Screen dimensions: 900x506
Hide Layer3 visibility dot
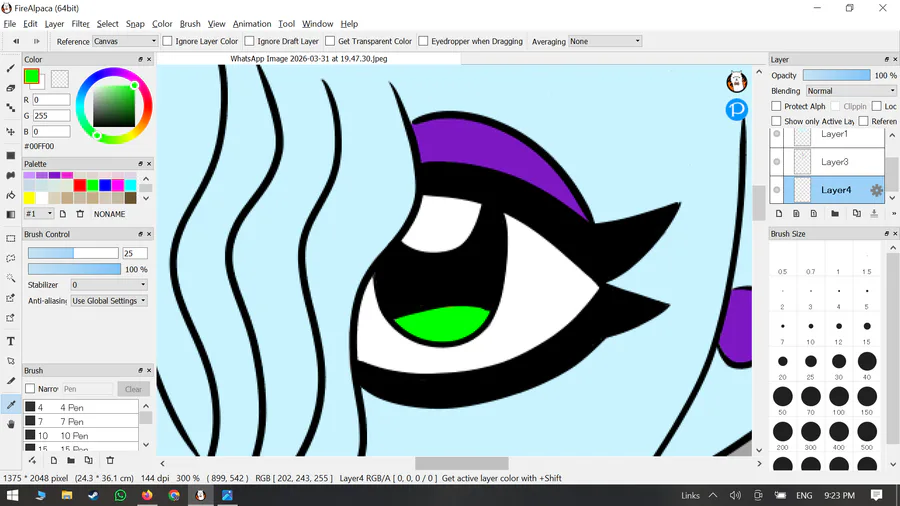click(777, 162)
